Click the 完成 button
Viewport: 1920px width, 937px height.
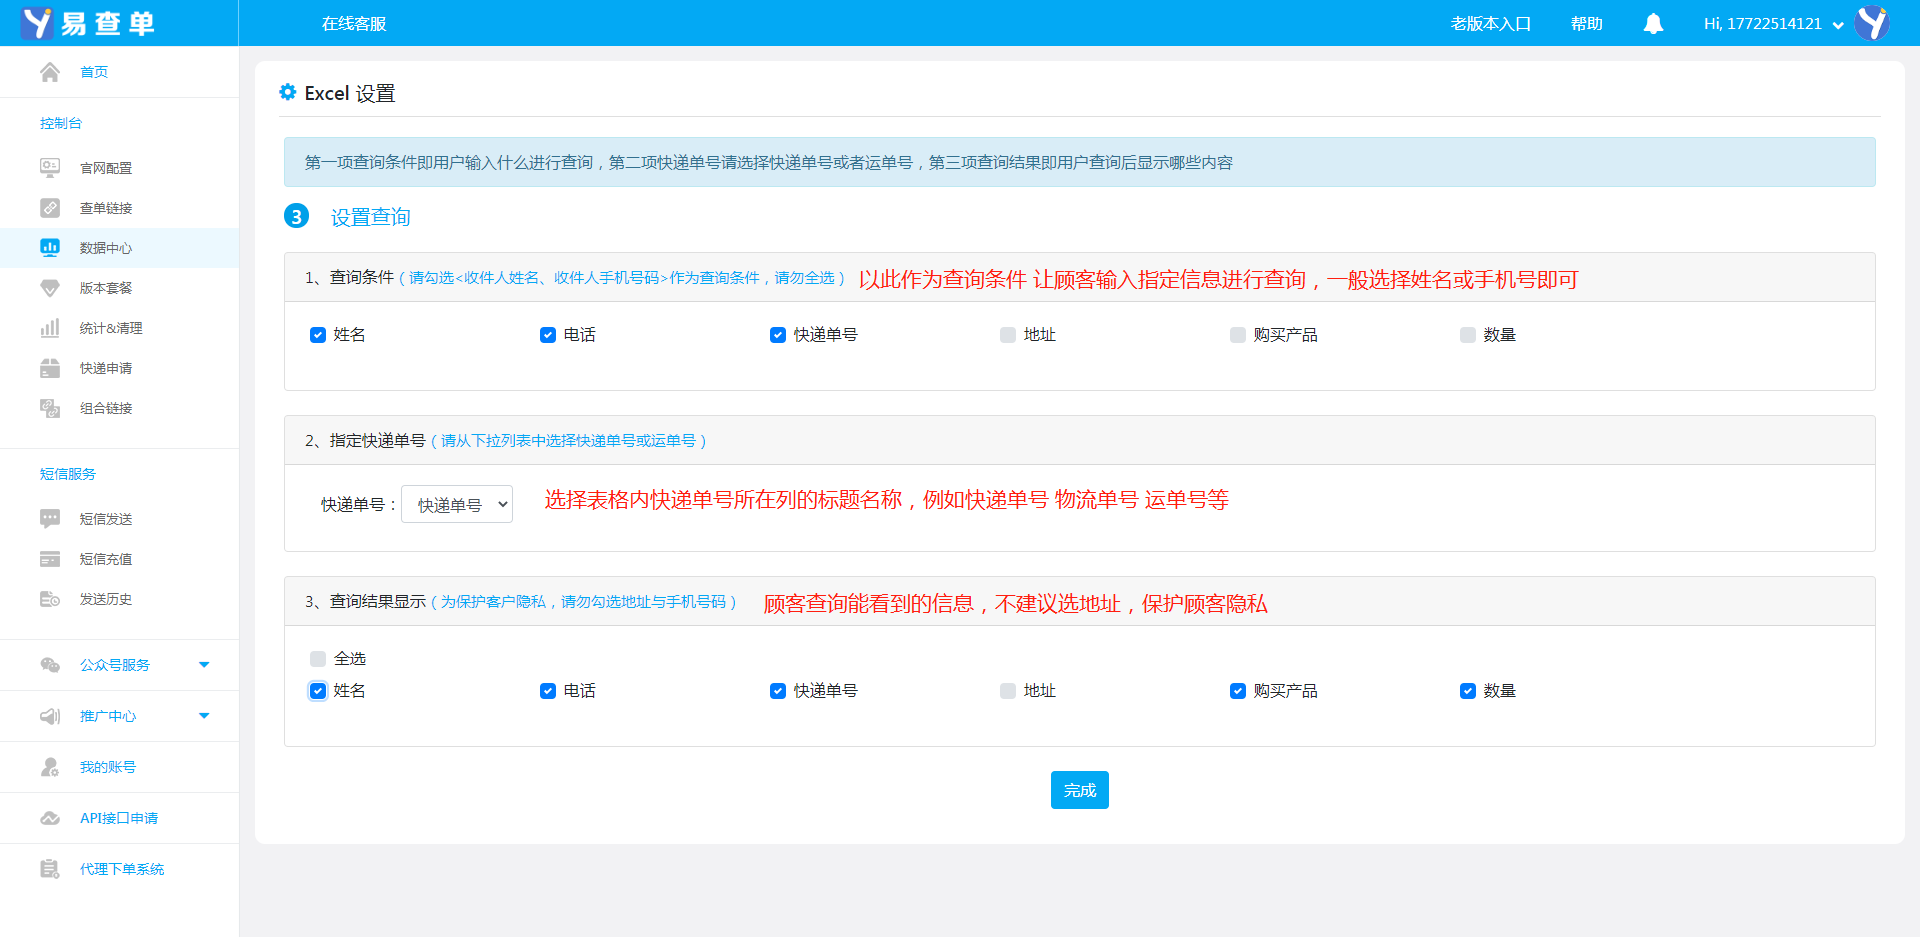(x=1079, y=790)
